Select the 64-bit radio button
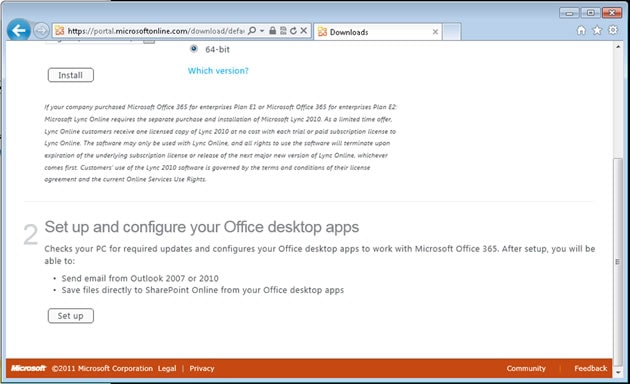Viewport: 630px width, 384px height. pyautogui.click(x=194, y=49)
